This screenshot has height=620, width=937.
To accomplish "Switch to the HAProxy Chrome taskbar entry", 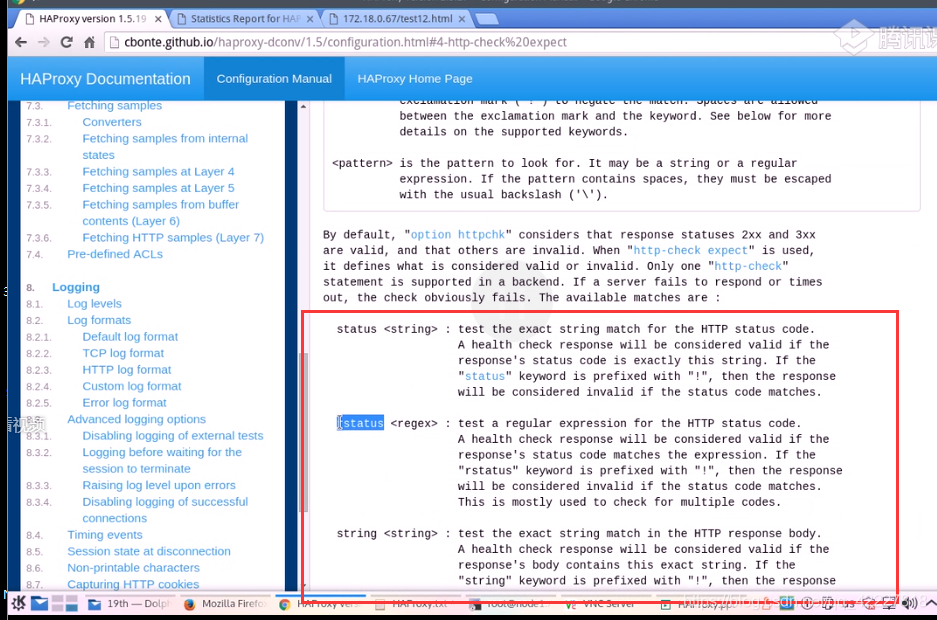I will tap(320, 604).
